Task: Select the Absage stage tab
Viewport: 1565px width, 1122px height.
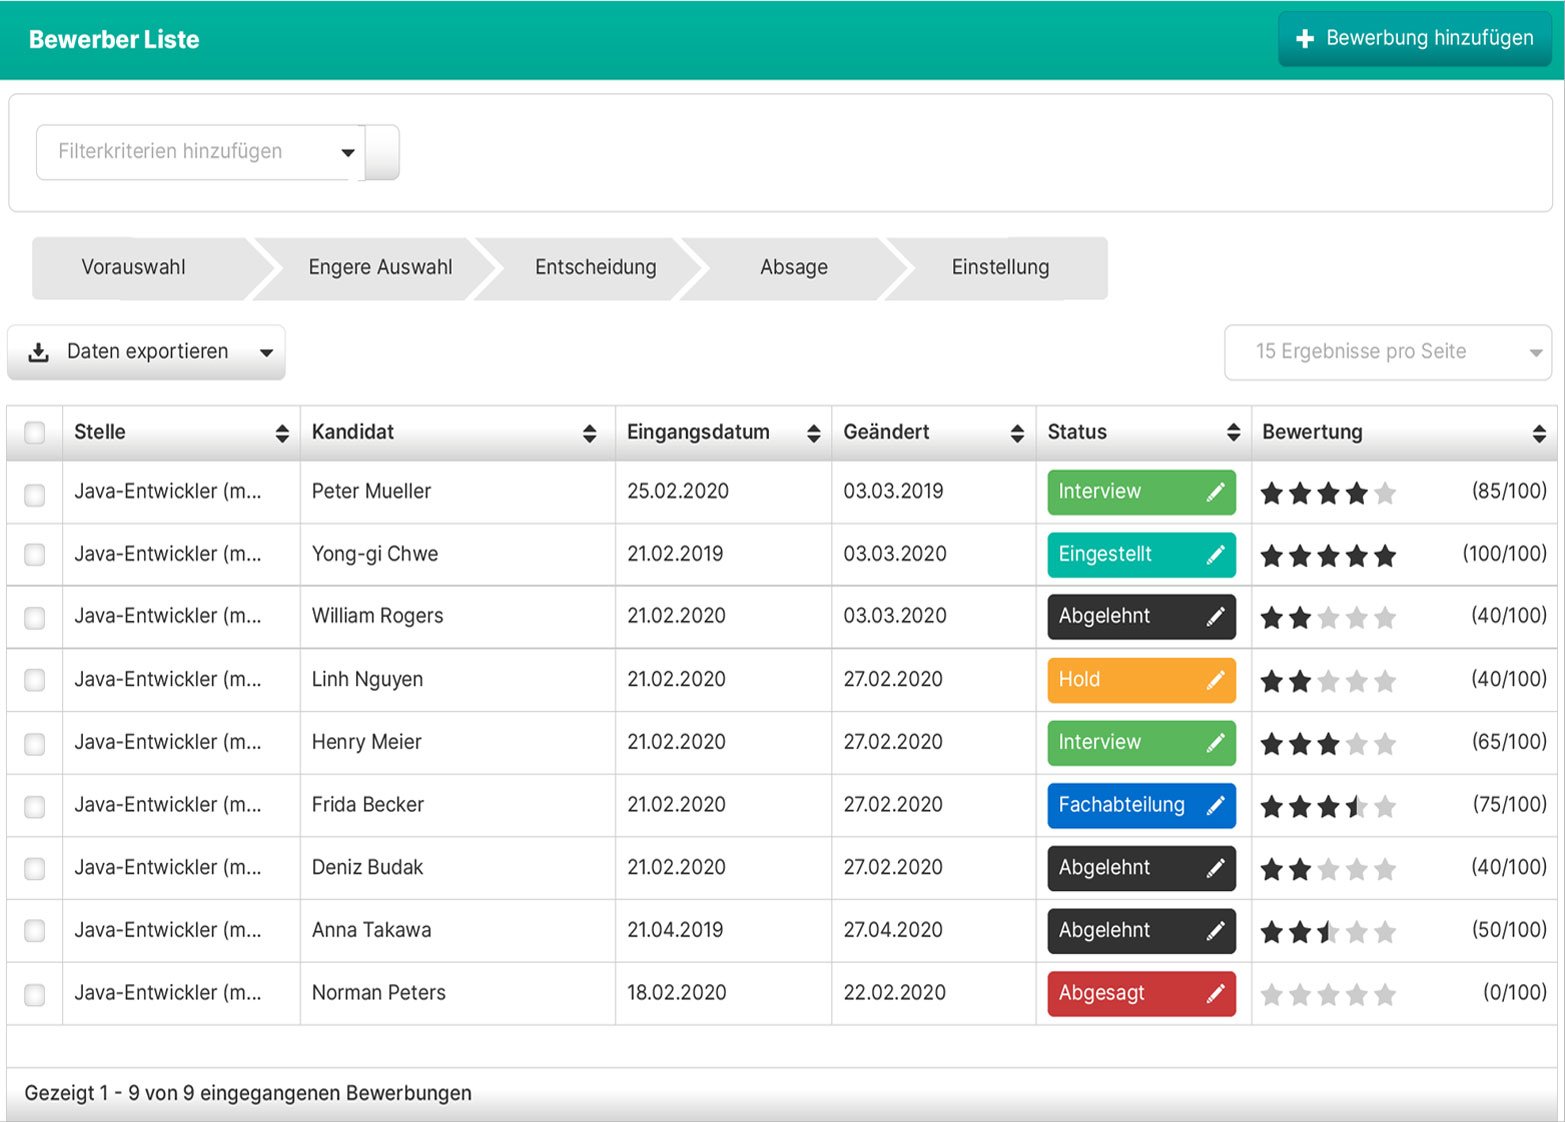Action: (x=794, y=268)
